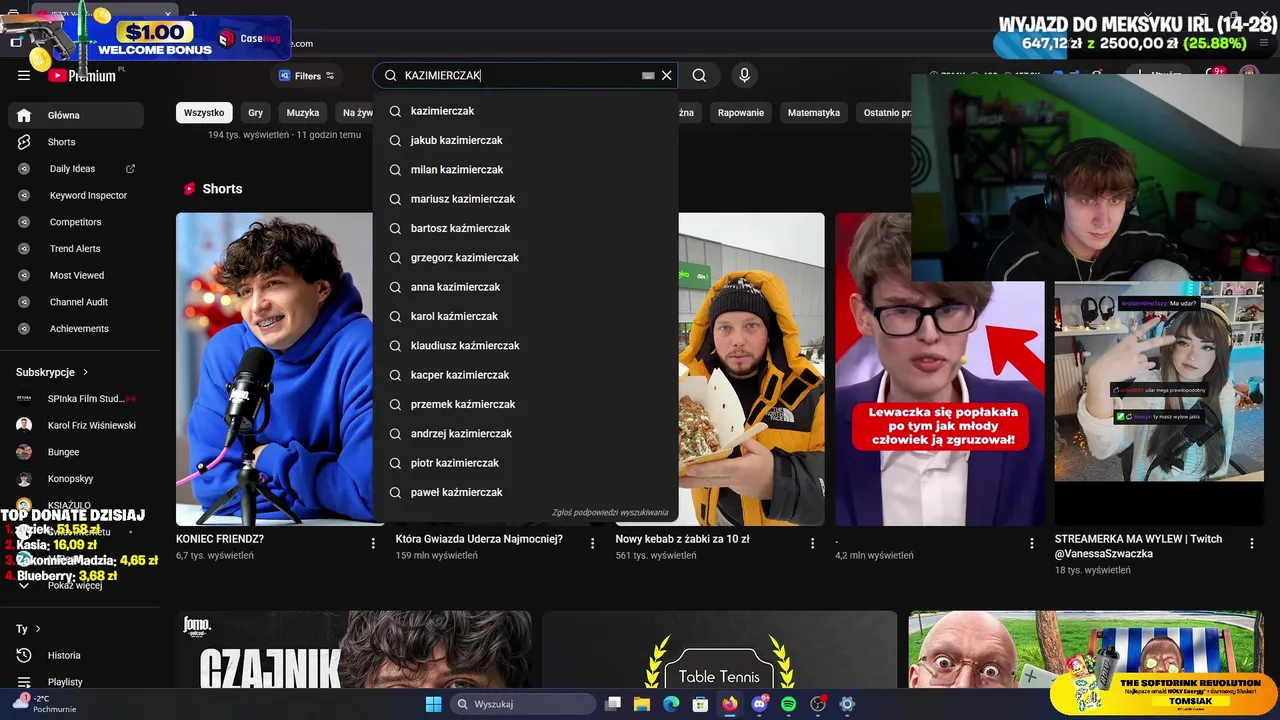The height and width of the screenshot is (720, 1280).
Task: Open Karol Friz Wiśniewski channel
Action: (x=76, y=425)
